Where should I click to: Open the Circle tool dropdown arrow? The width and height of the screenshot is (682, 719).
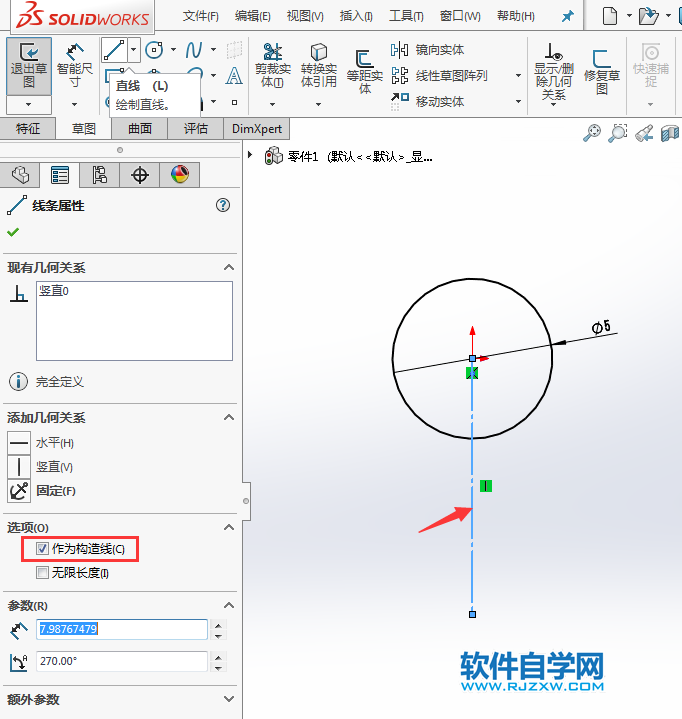[173, 50]
